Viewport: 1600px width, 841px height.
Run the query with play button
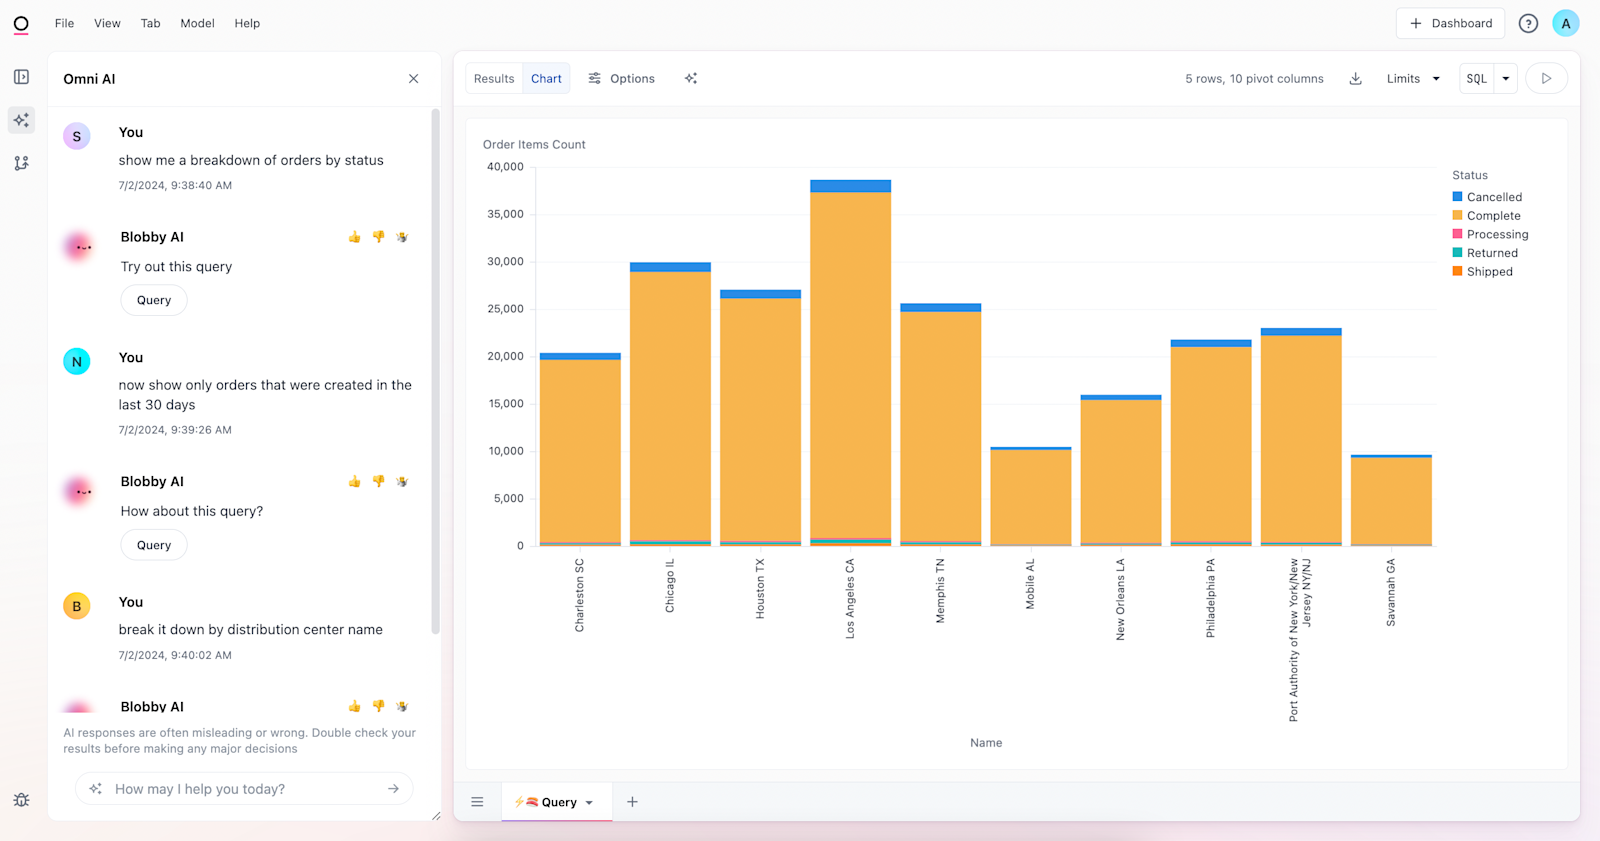tap(1546, 79)
